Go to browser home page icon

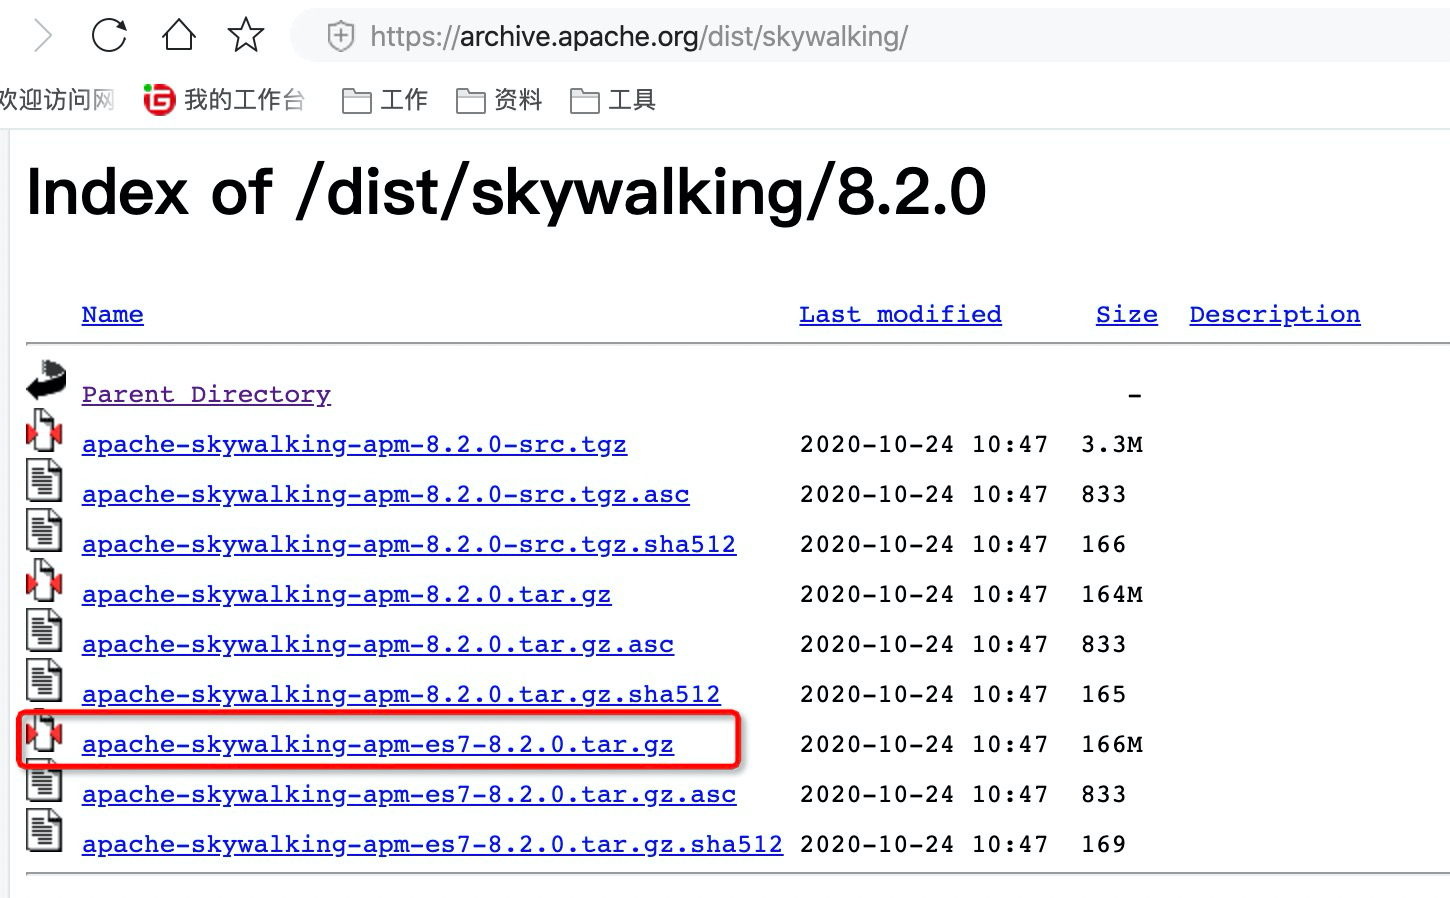(x=179, y=35)
